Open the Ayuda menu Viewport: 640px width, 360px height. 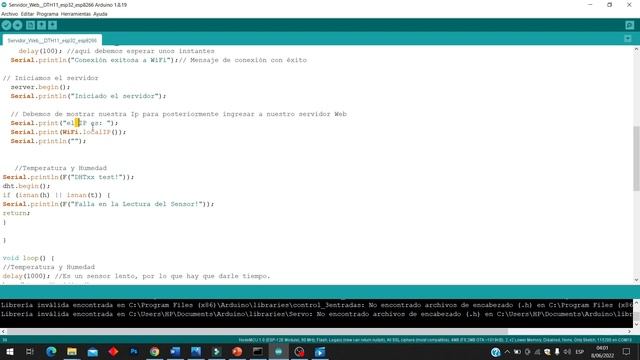100,14
